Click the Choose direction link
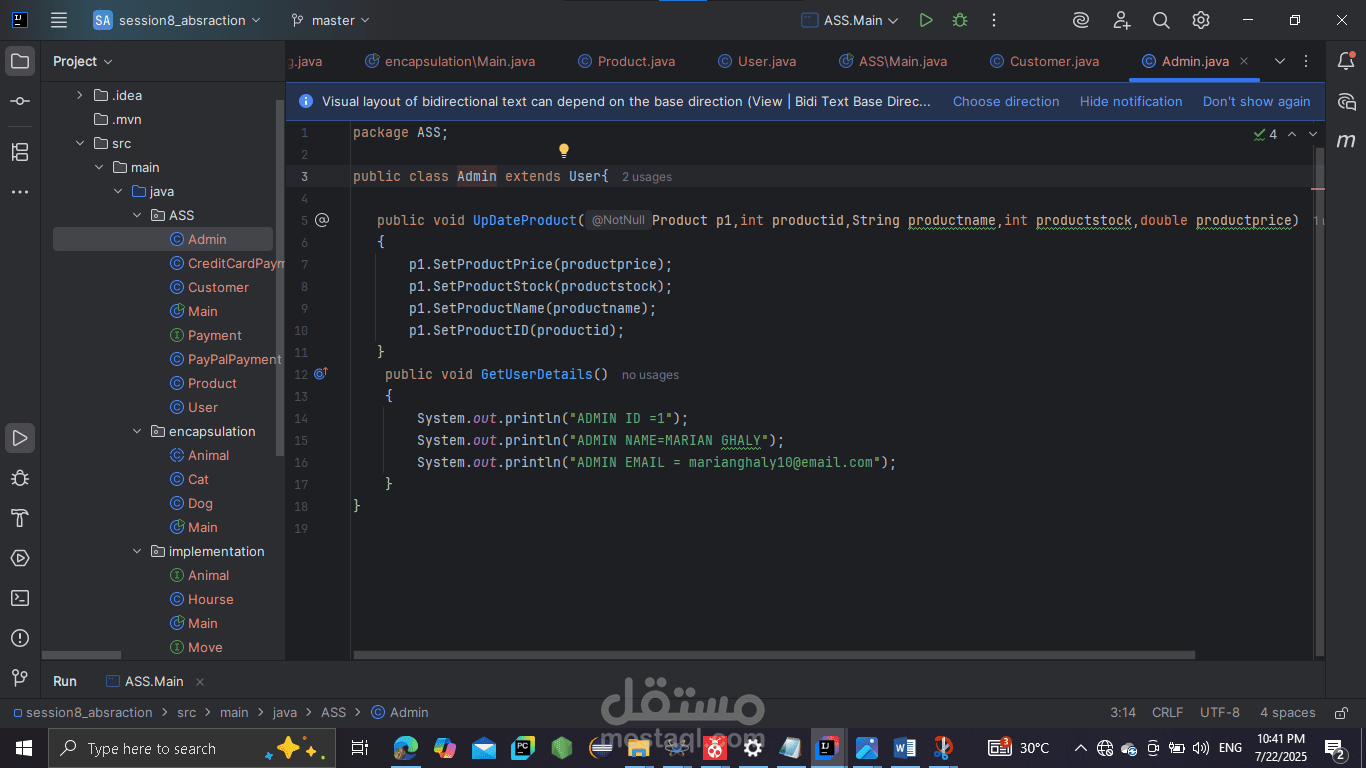This screenshot has height=768, width=1366. click(x=1005, y=101)
